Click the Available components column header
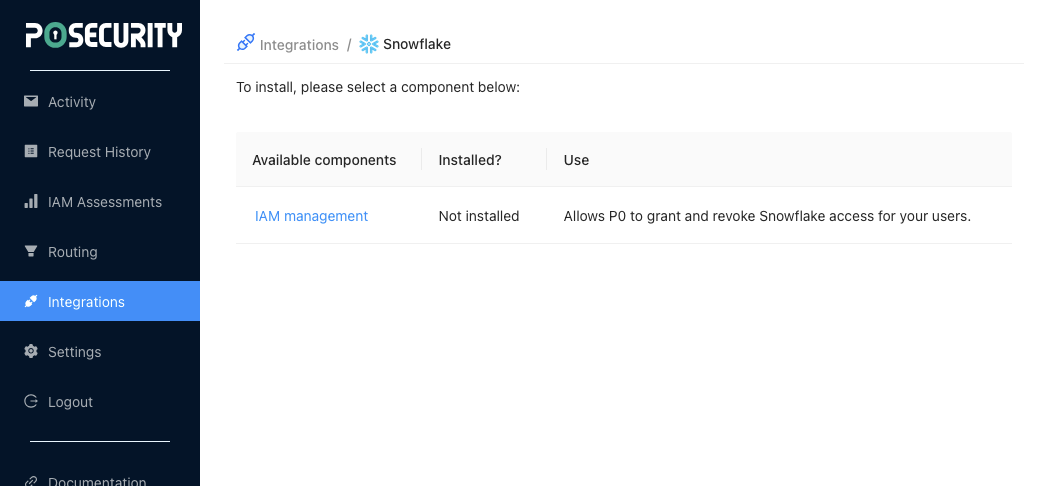The width and height of the screenshot is (1045, 486). pos(324,160)
